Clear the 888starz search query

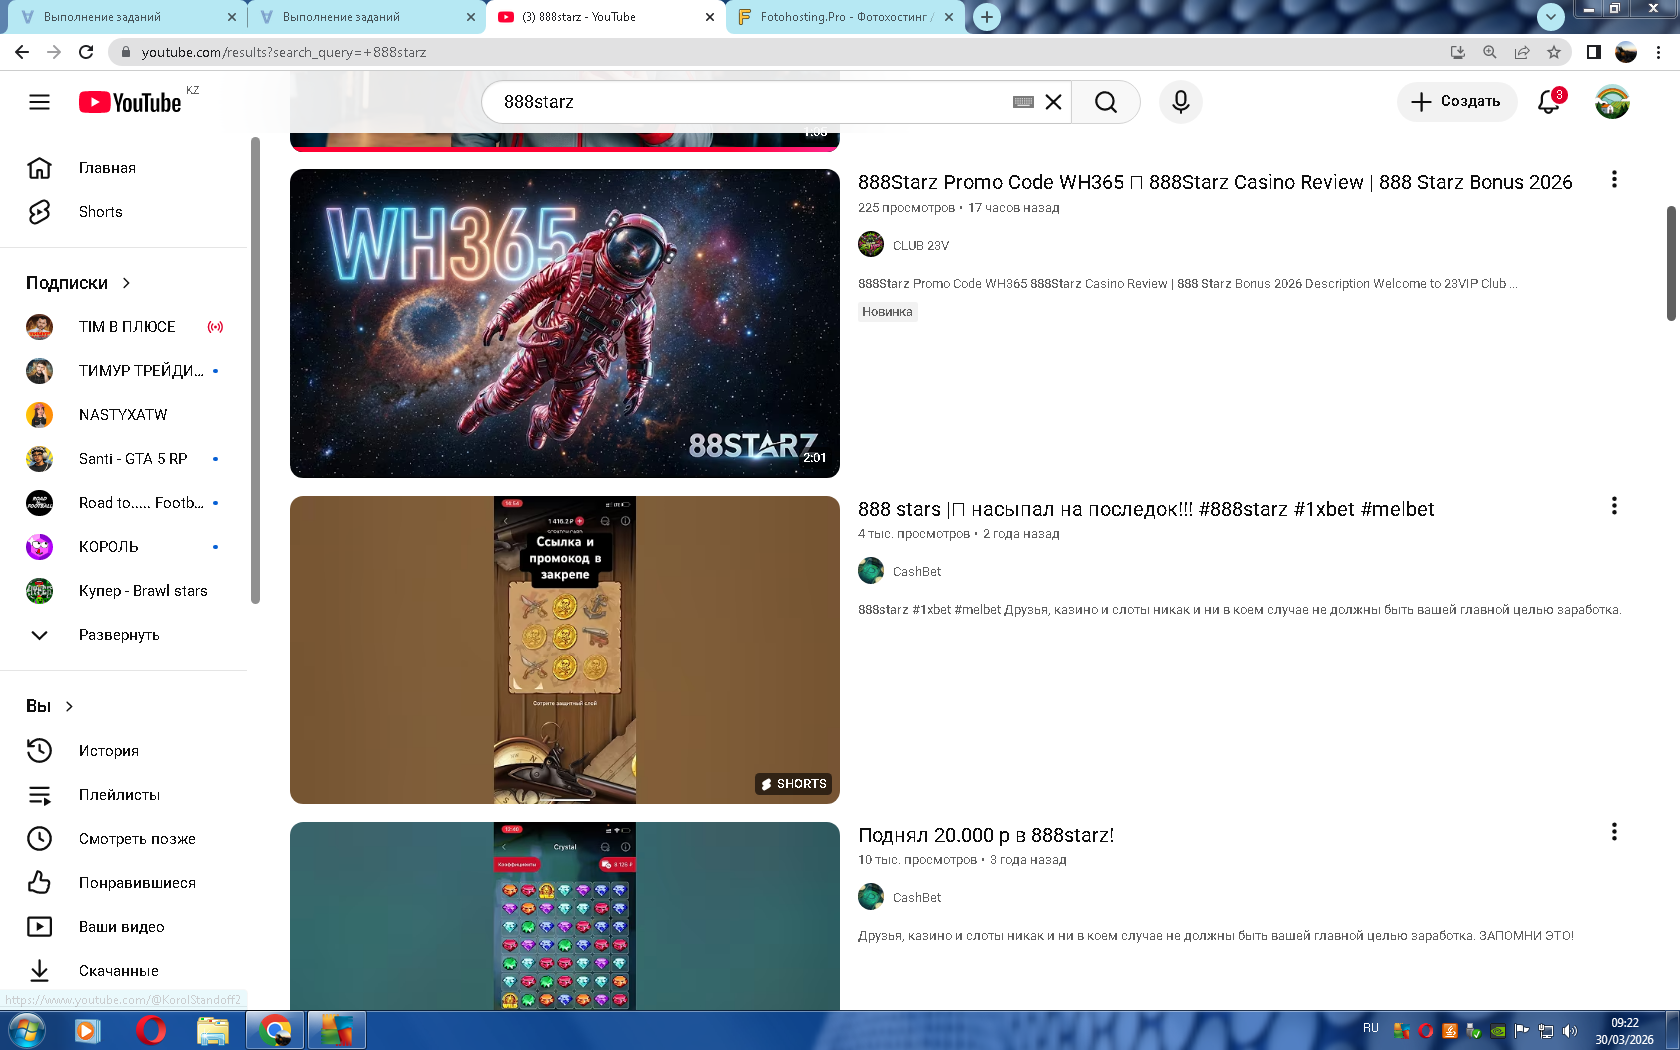(x=1053, y=102)
